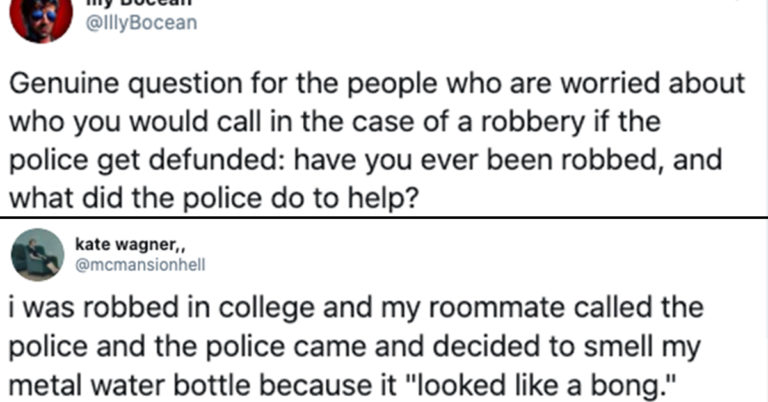Click the divider line between tweets
The height and width of the screenshot is (402, 768).
(x=384, y=216)
